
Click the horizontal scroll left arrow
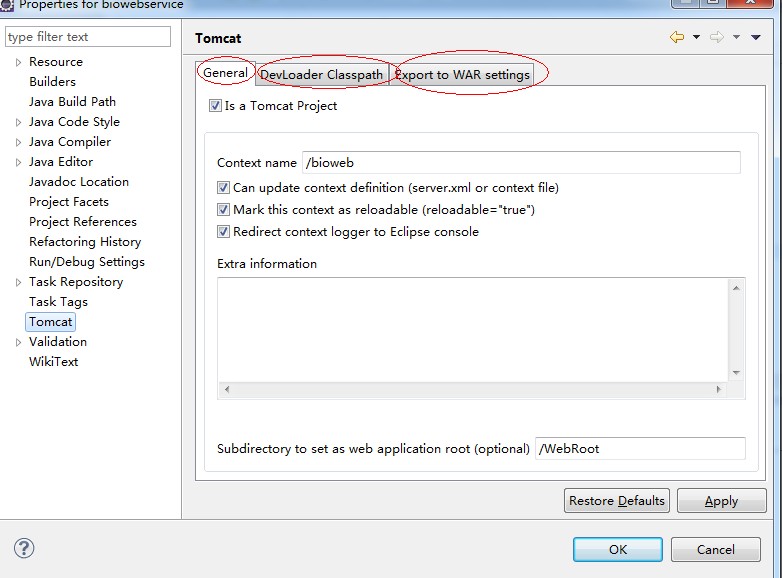pyautogui.click(x=227, y=389)
